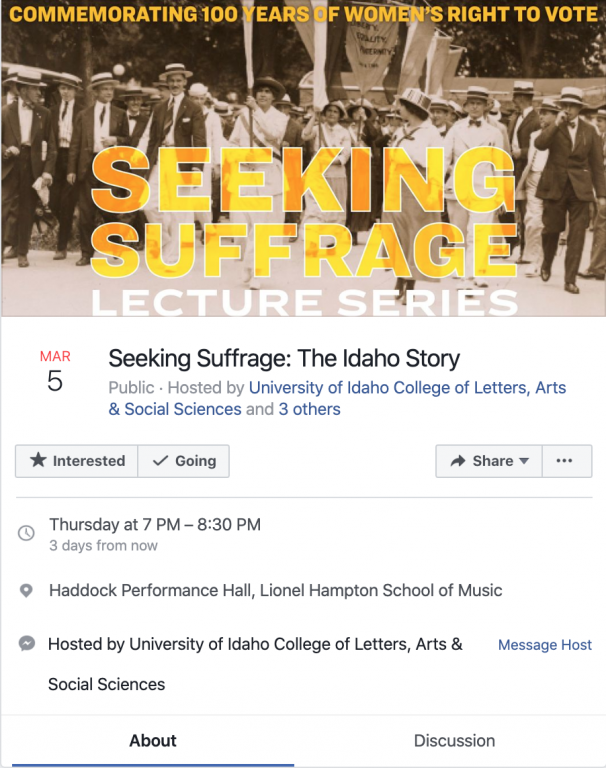
Task: Click the star icon on the Interested button
Action: 38,461
